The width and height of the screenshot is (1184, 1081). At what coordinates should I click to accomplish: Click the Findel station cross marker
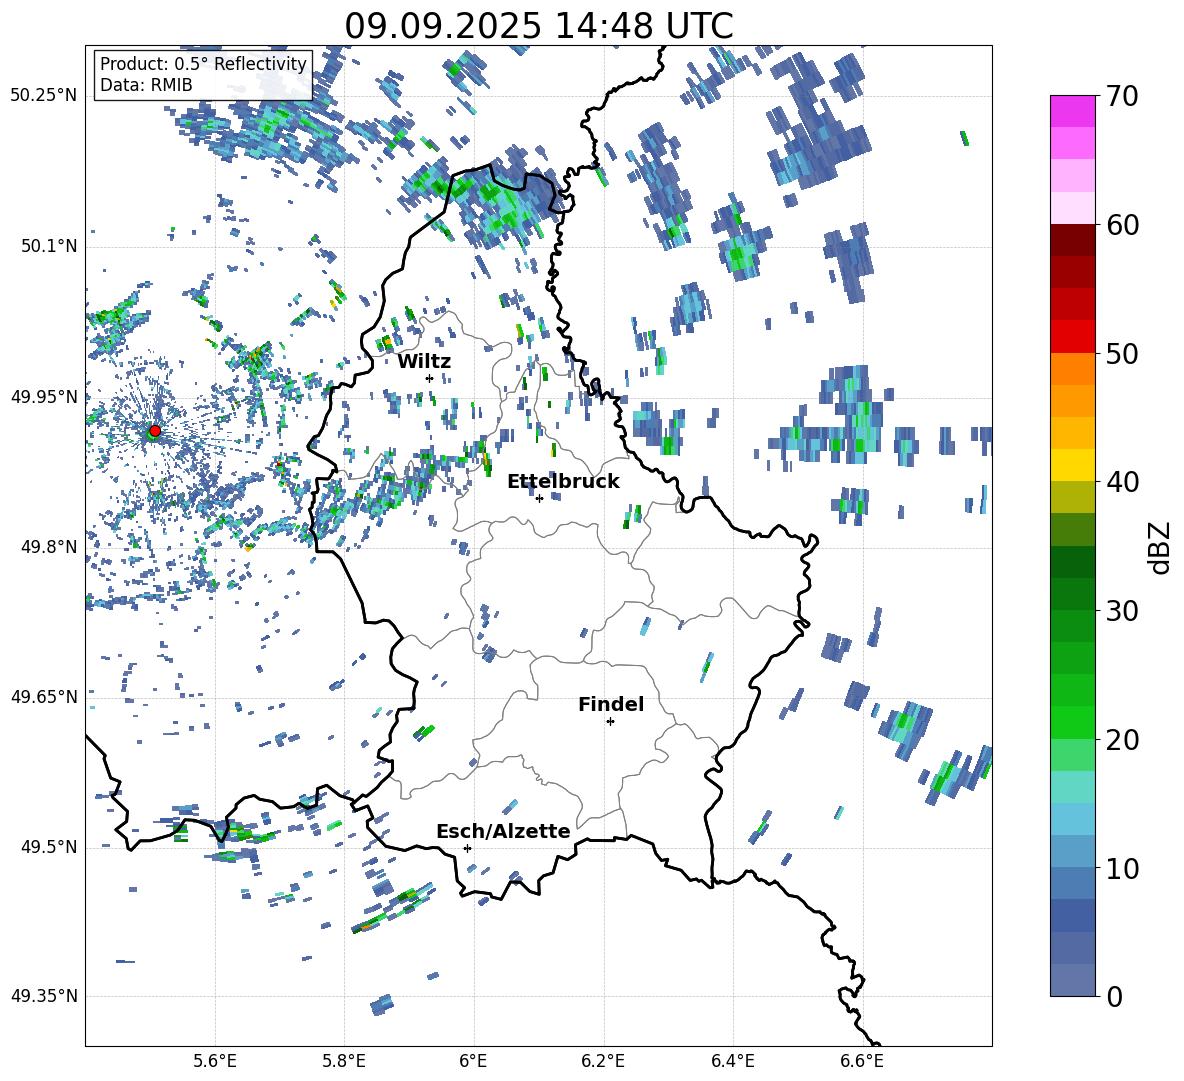[x=610, y=722]
